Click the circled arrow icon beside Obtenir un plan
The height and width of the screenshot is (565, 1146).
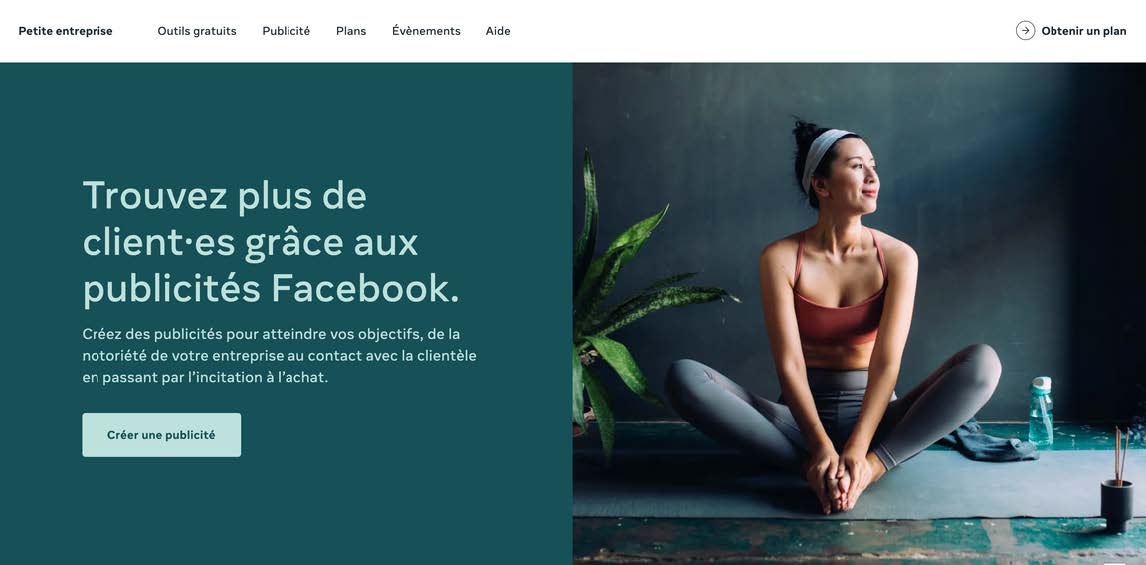click(x=1025, y=31)
